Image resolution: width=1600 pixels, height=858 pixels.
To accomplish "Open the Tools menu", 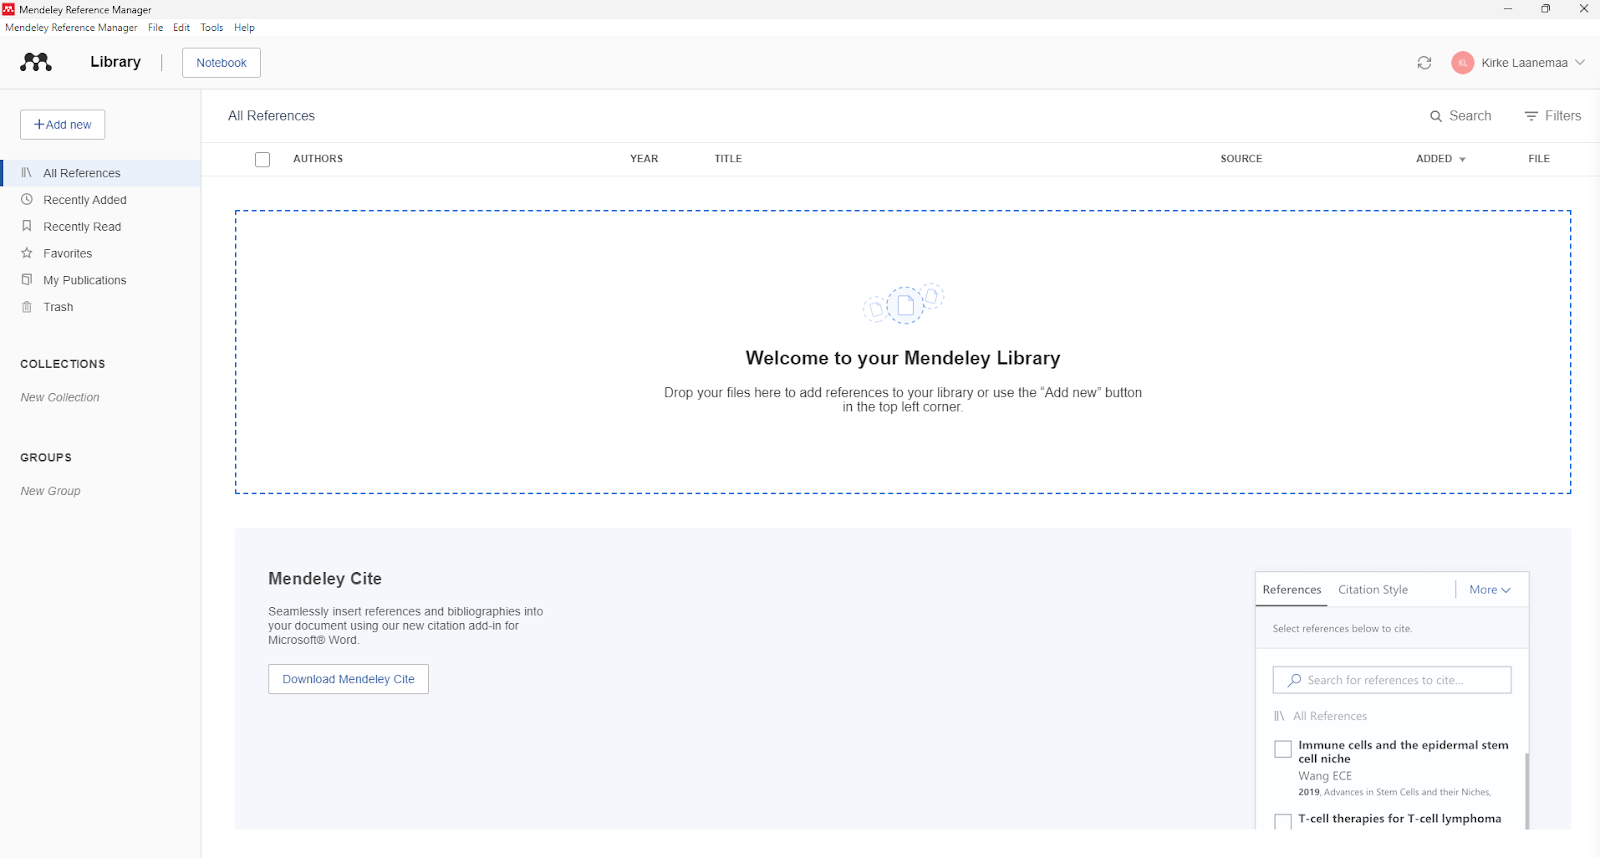I will (212, 28).
